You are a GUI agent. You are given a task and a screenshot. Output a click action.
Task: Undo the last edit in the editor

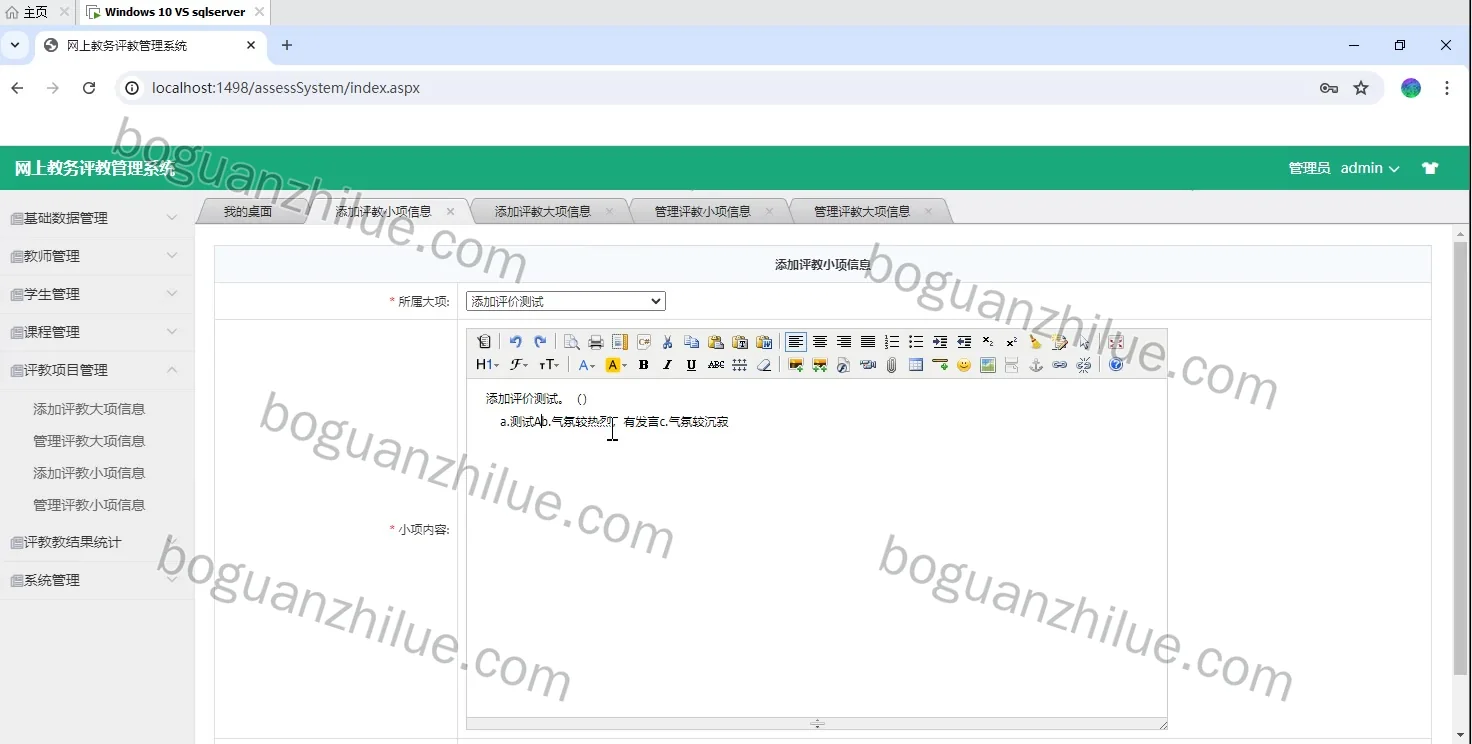[516, 342]
